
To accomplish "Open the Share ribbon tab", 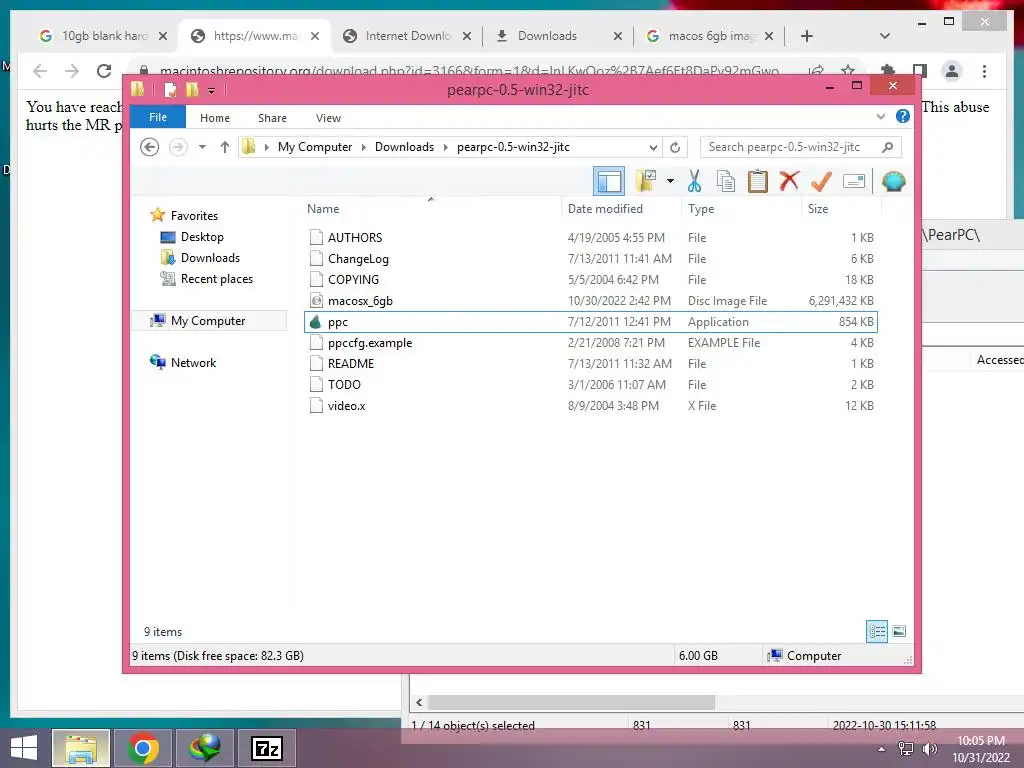I will coord(272,118).
